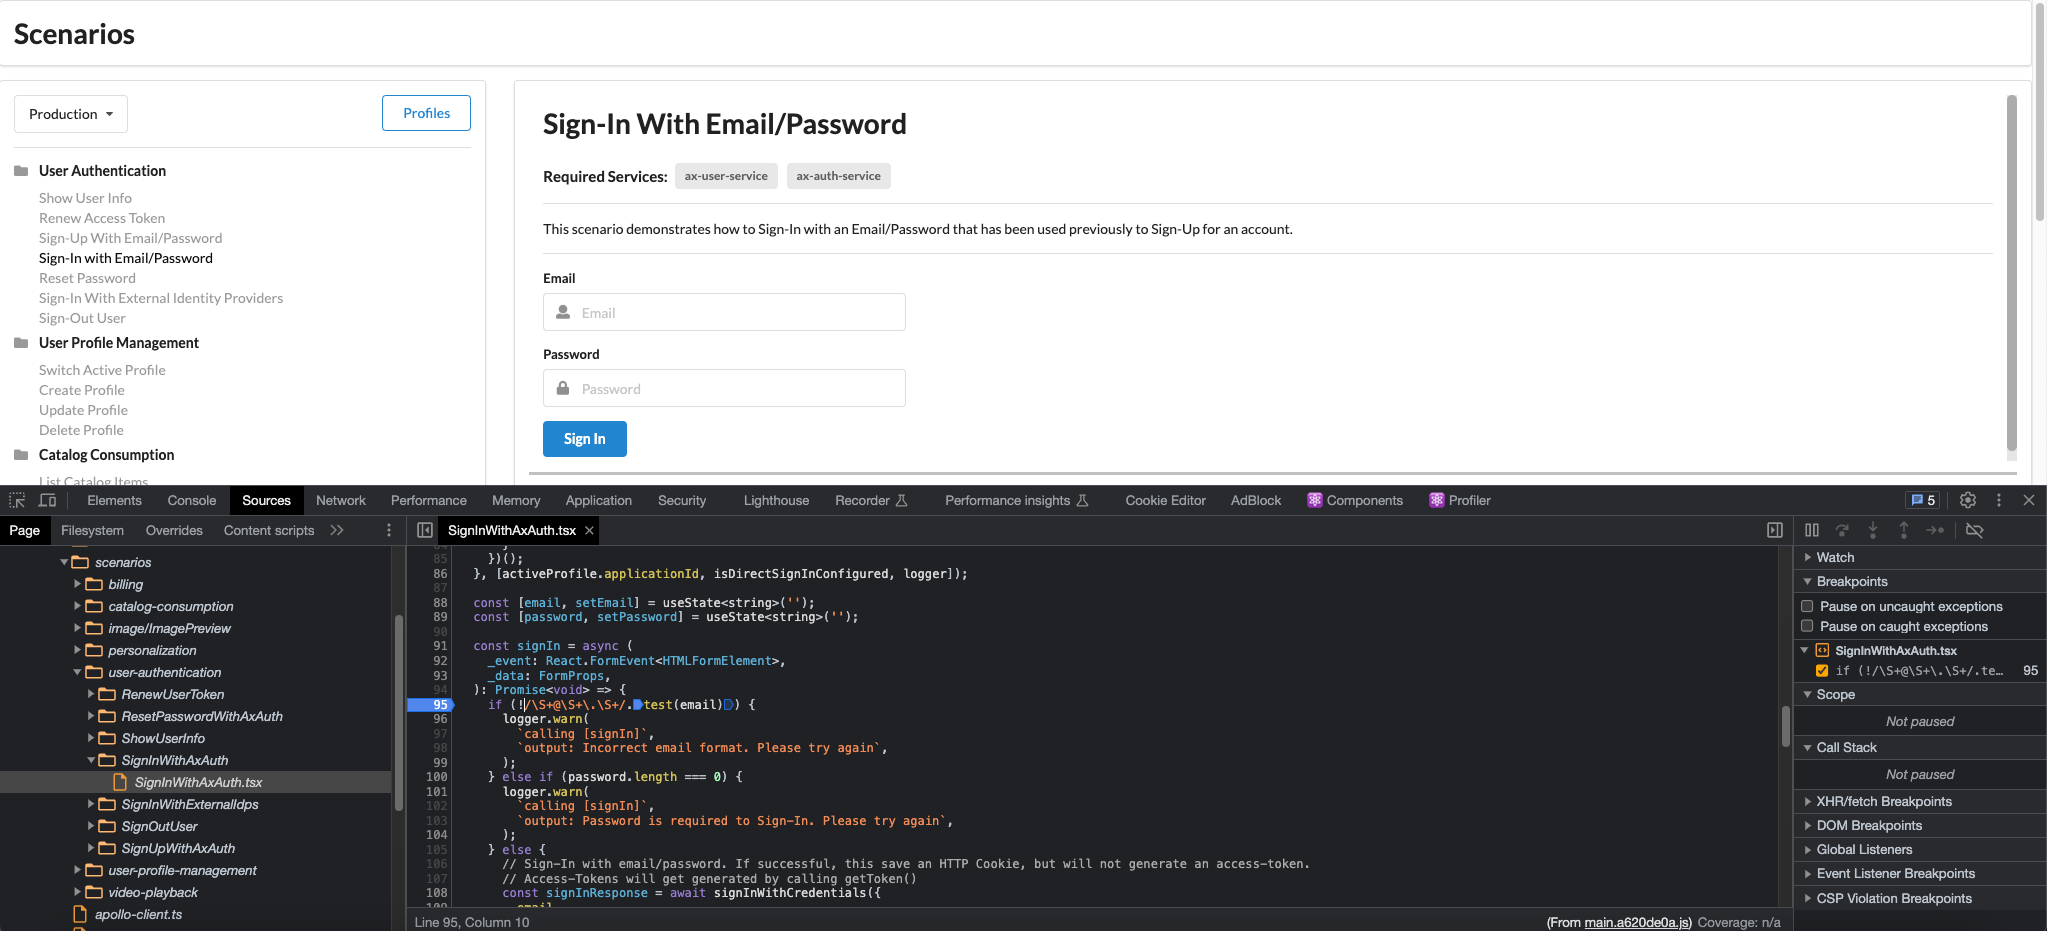This screenshot has width=2047, height=931.
Task: Enable Pause on uncaught exceptions
Action: [x=1806, y=606]
